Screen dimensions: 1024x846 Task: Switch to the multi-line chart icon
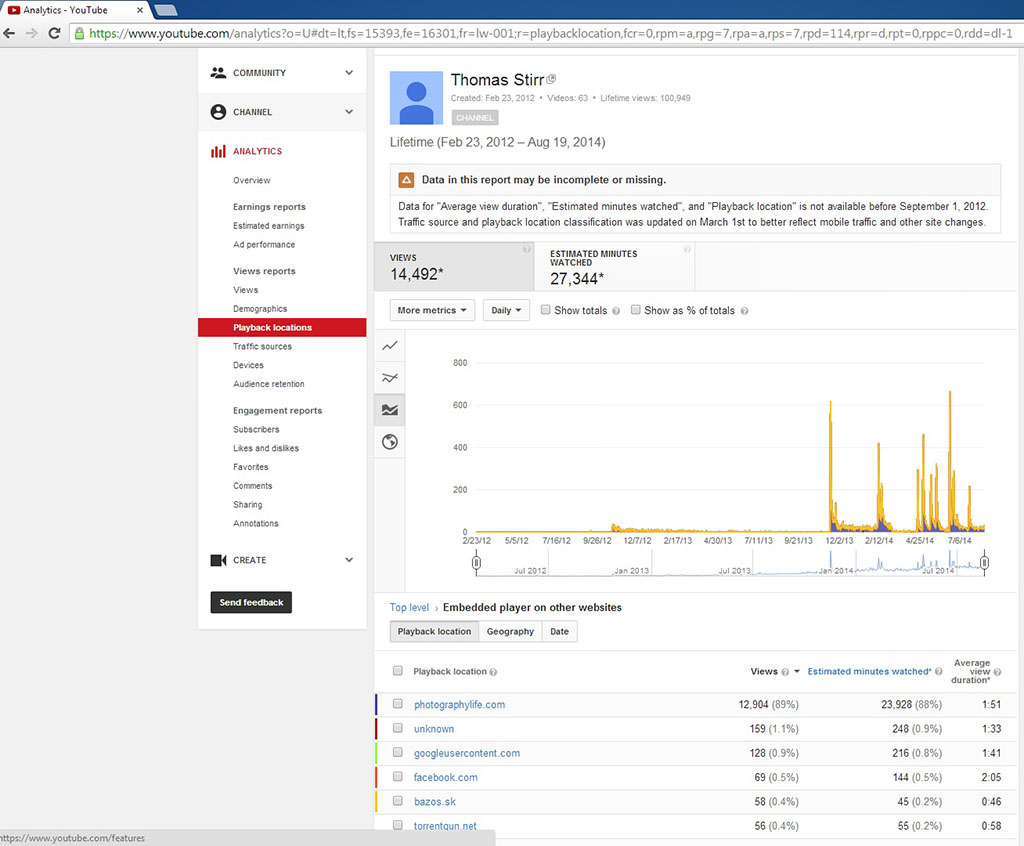(x=390, y=378)
